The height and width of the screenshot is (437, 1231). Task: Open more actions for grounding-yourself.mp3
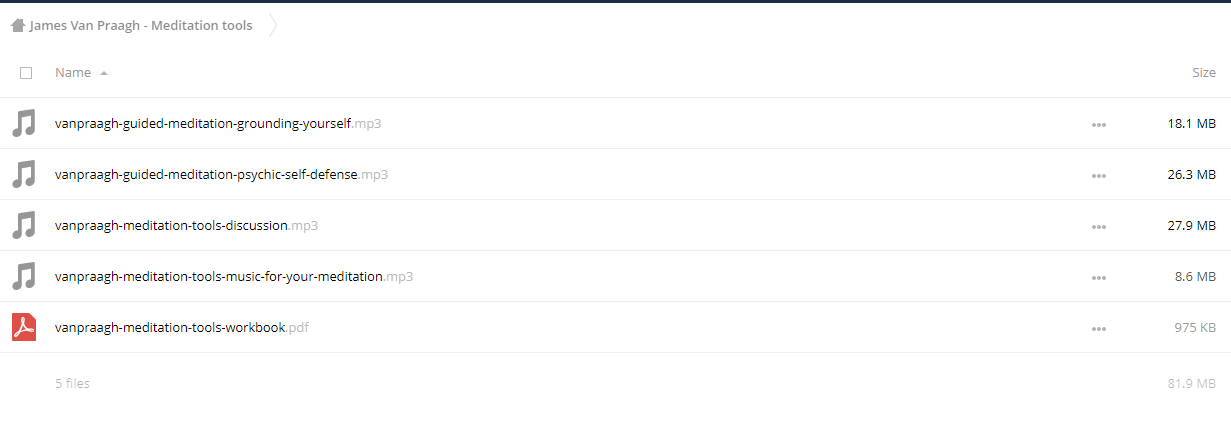click(1099, 125)
